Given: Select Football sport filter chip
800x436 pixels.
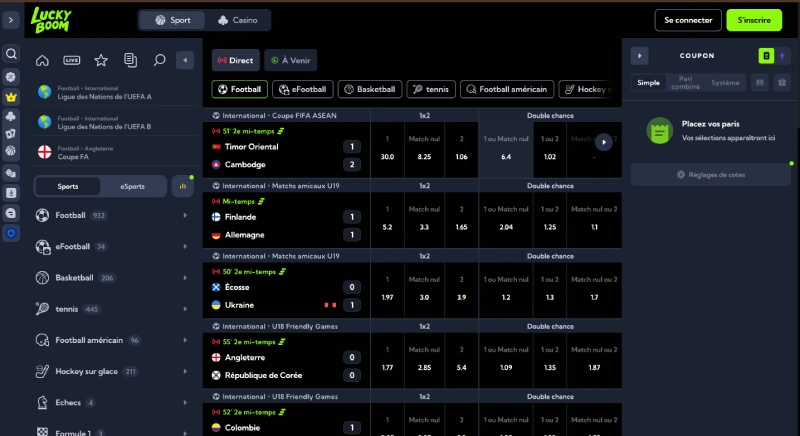Looking at the screenshot, I should (239, 89).
